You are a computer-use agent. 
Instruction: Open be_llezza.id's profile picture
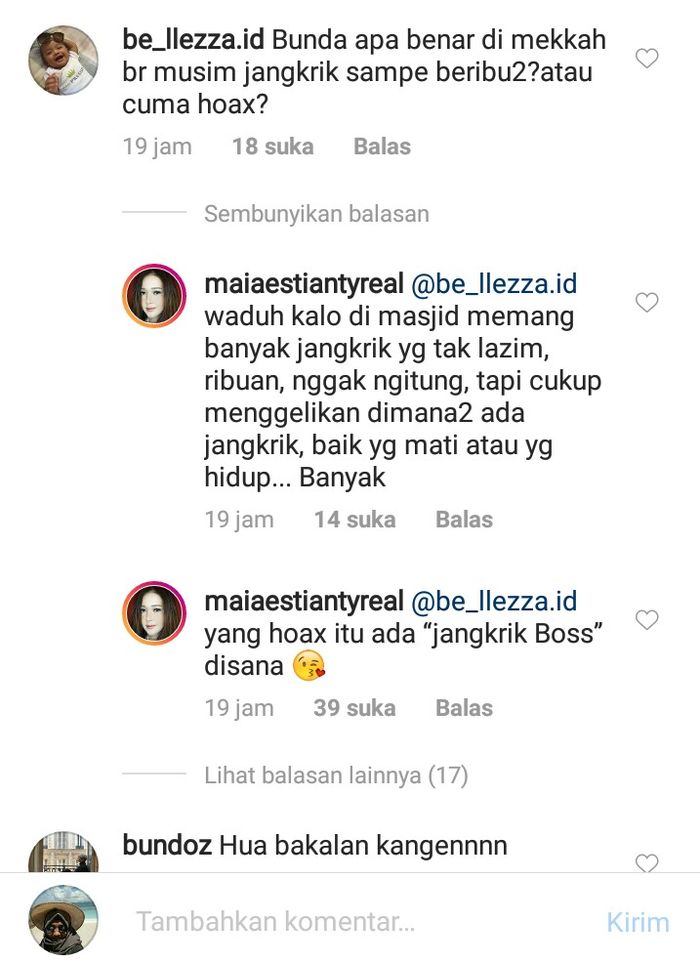tap(63, 60)
